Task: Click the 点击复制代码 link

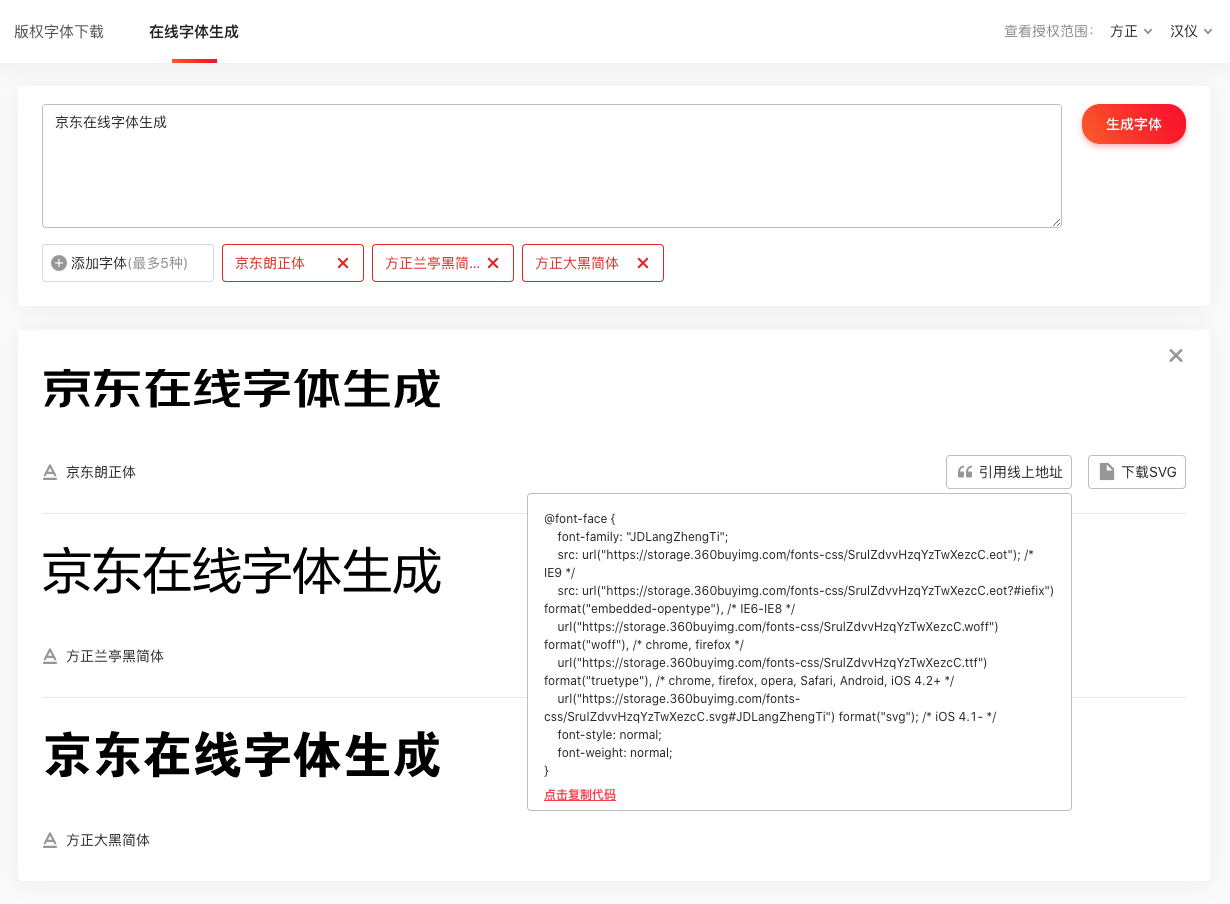Action: coord(580,795)
